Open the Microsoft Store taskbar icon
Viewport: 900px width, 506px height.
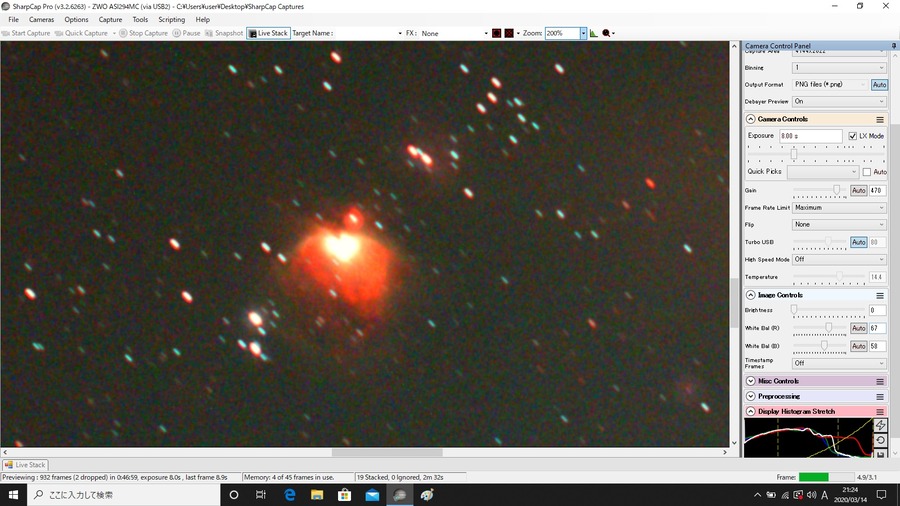[344, 495]
